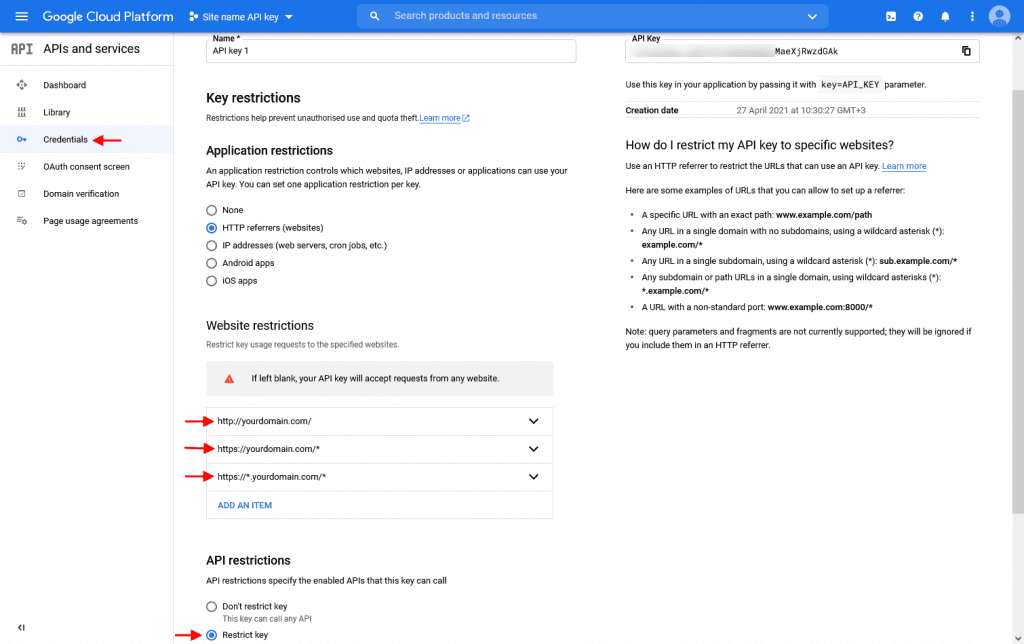Expand the https://*.yourdomain.com/* item

click(x=534, y=477)
